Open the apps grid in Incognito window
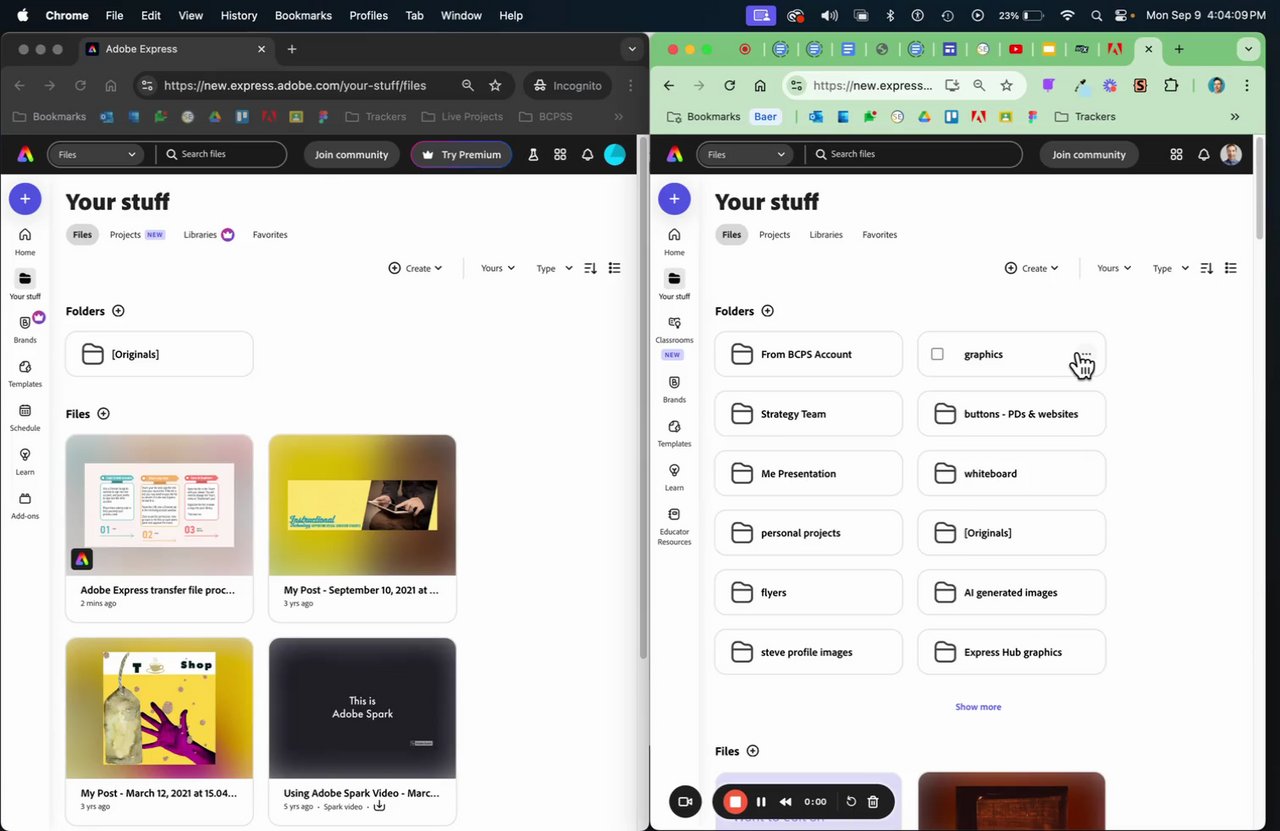 [x=560, y=155]
